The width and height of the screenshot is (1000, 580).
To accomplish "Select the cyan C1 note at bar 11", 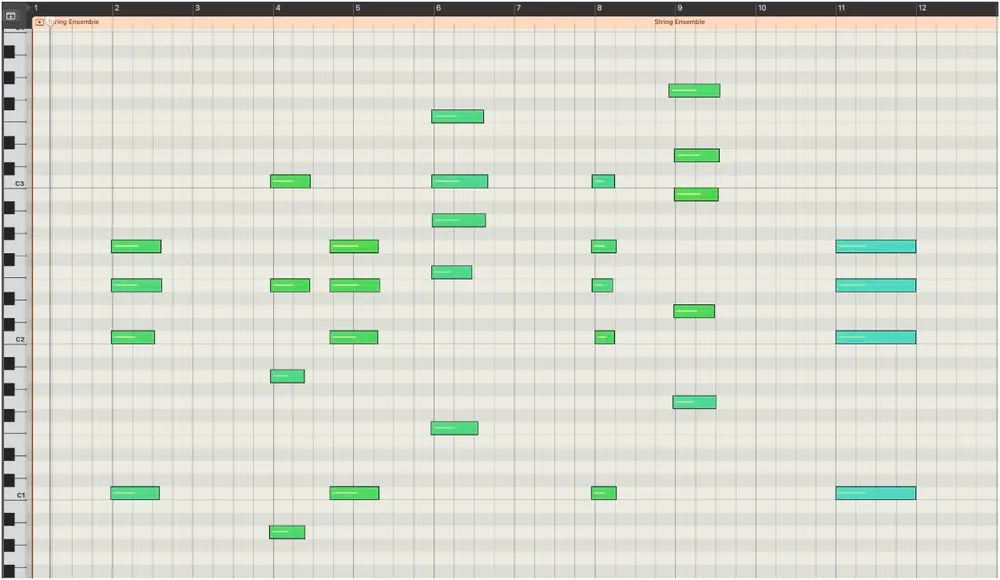I will tap(876, 493).
